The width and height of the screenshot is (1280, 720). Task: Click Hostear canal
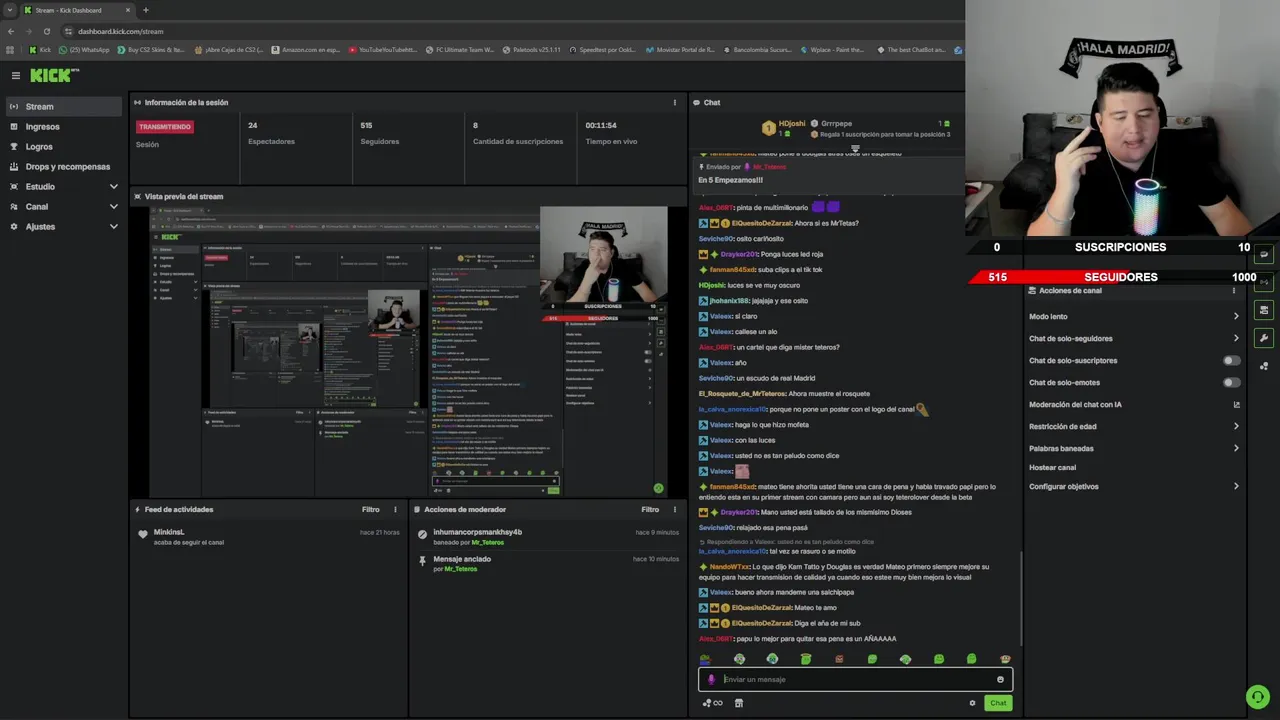(x=1052, y=467)
